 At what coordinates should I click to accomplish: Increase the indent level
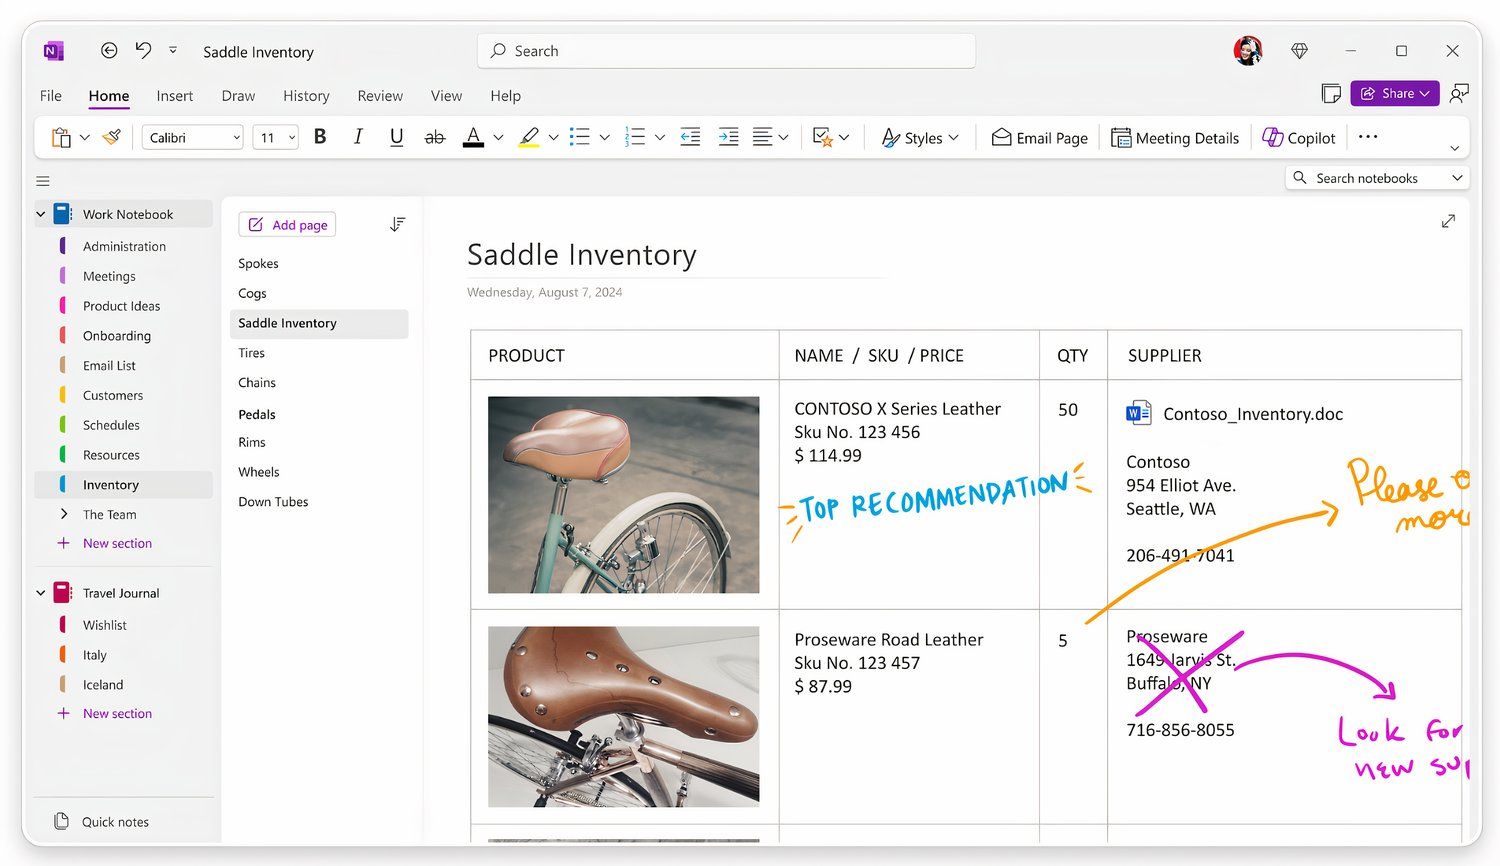729,137
